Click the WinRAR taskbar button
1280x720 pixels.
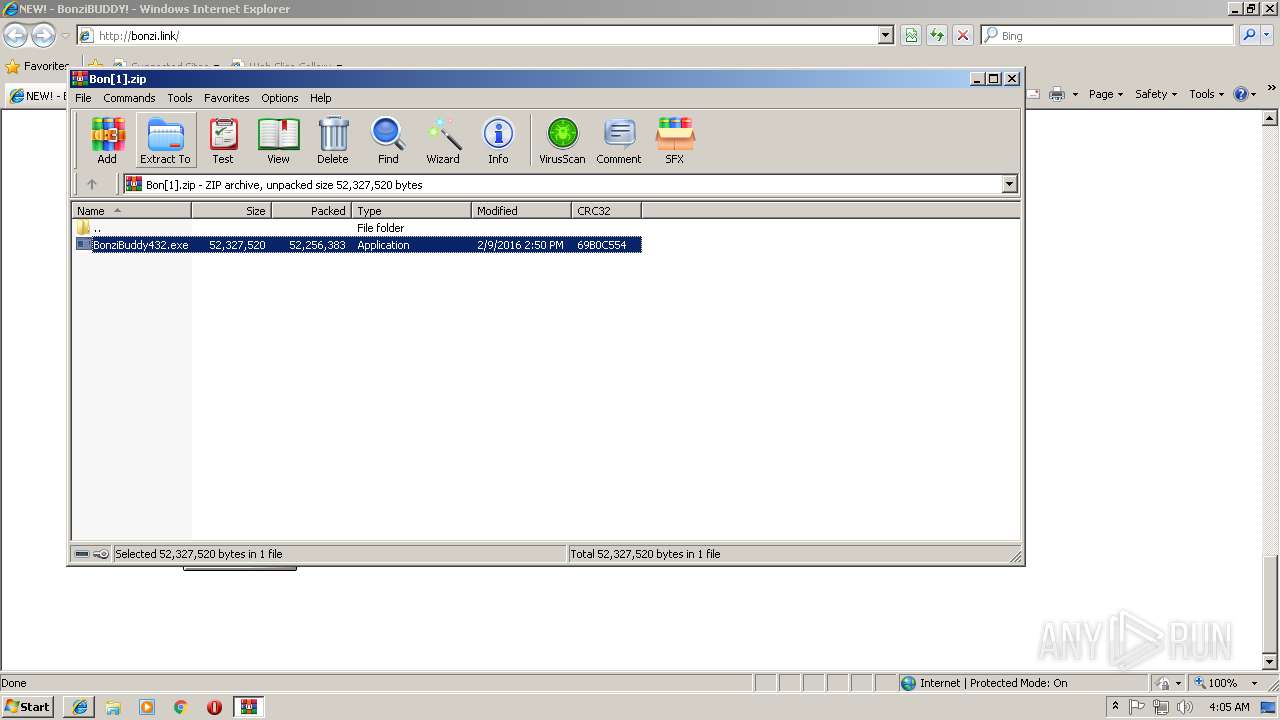pyautogui.click(x=249, y=707)
